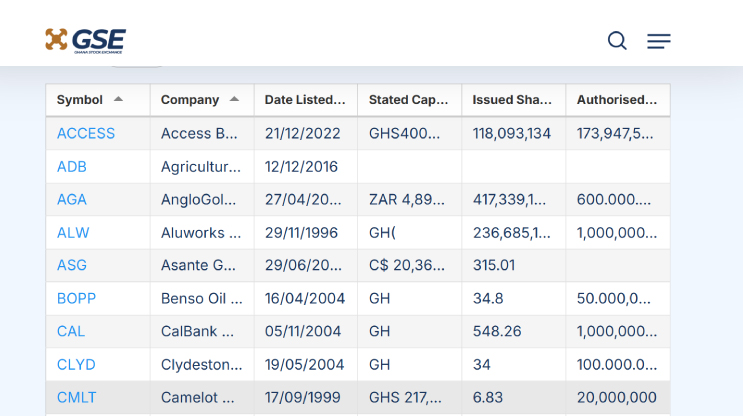The width and height of the screenshot is (743, 416).
Task: Click authorised shares value '173,947,5...'
Action: click(615, 134)
